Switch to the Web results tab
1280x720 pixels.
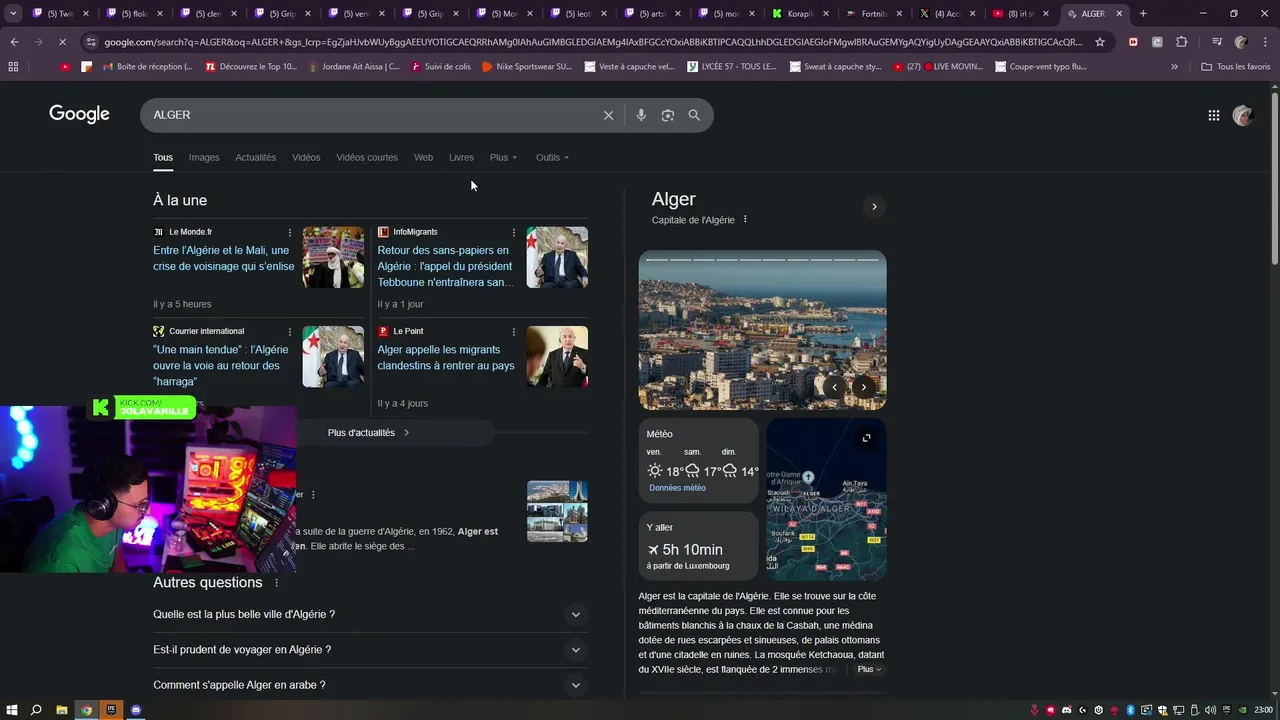(x=424, y=157)
